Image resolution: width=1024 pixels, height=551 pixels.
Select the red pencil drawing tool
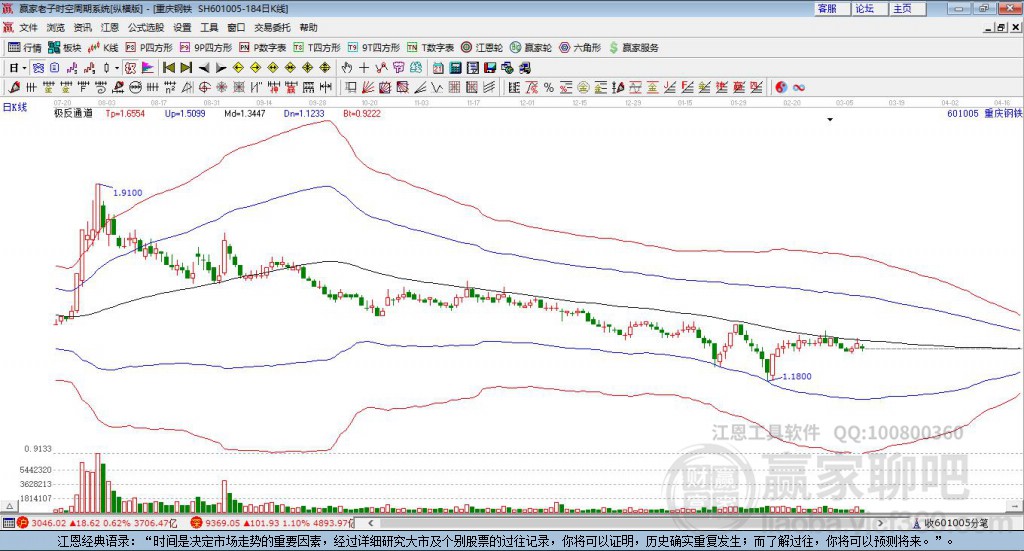(x=14, y=87)
